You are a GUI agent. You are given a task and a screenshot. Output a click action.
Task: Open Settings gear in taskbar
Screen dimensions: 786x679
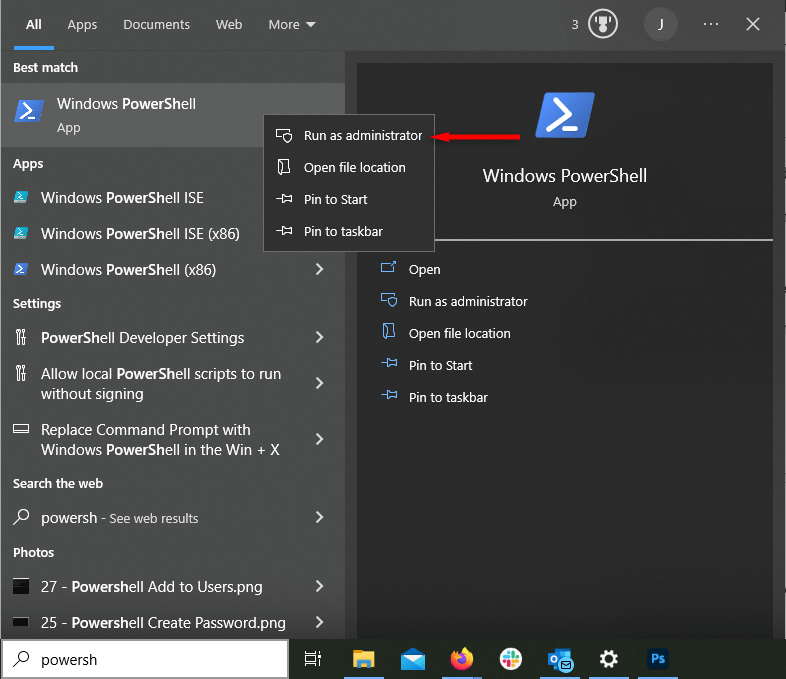click(x=608, y=659)
